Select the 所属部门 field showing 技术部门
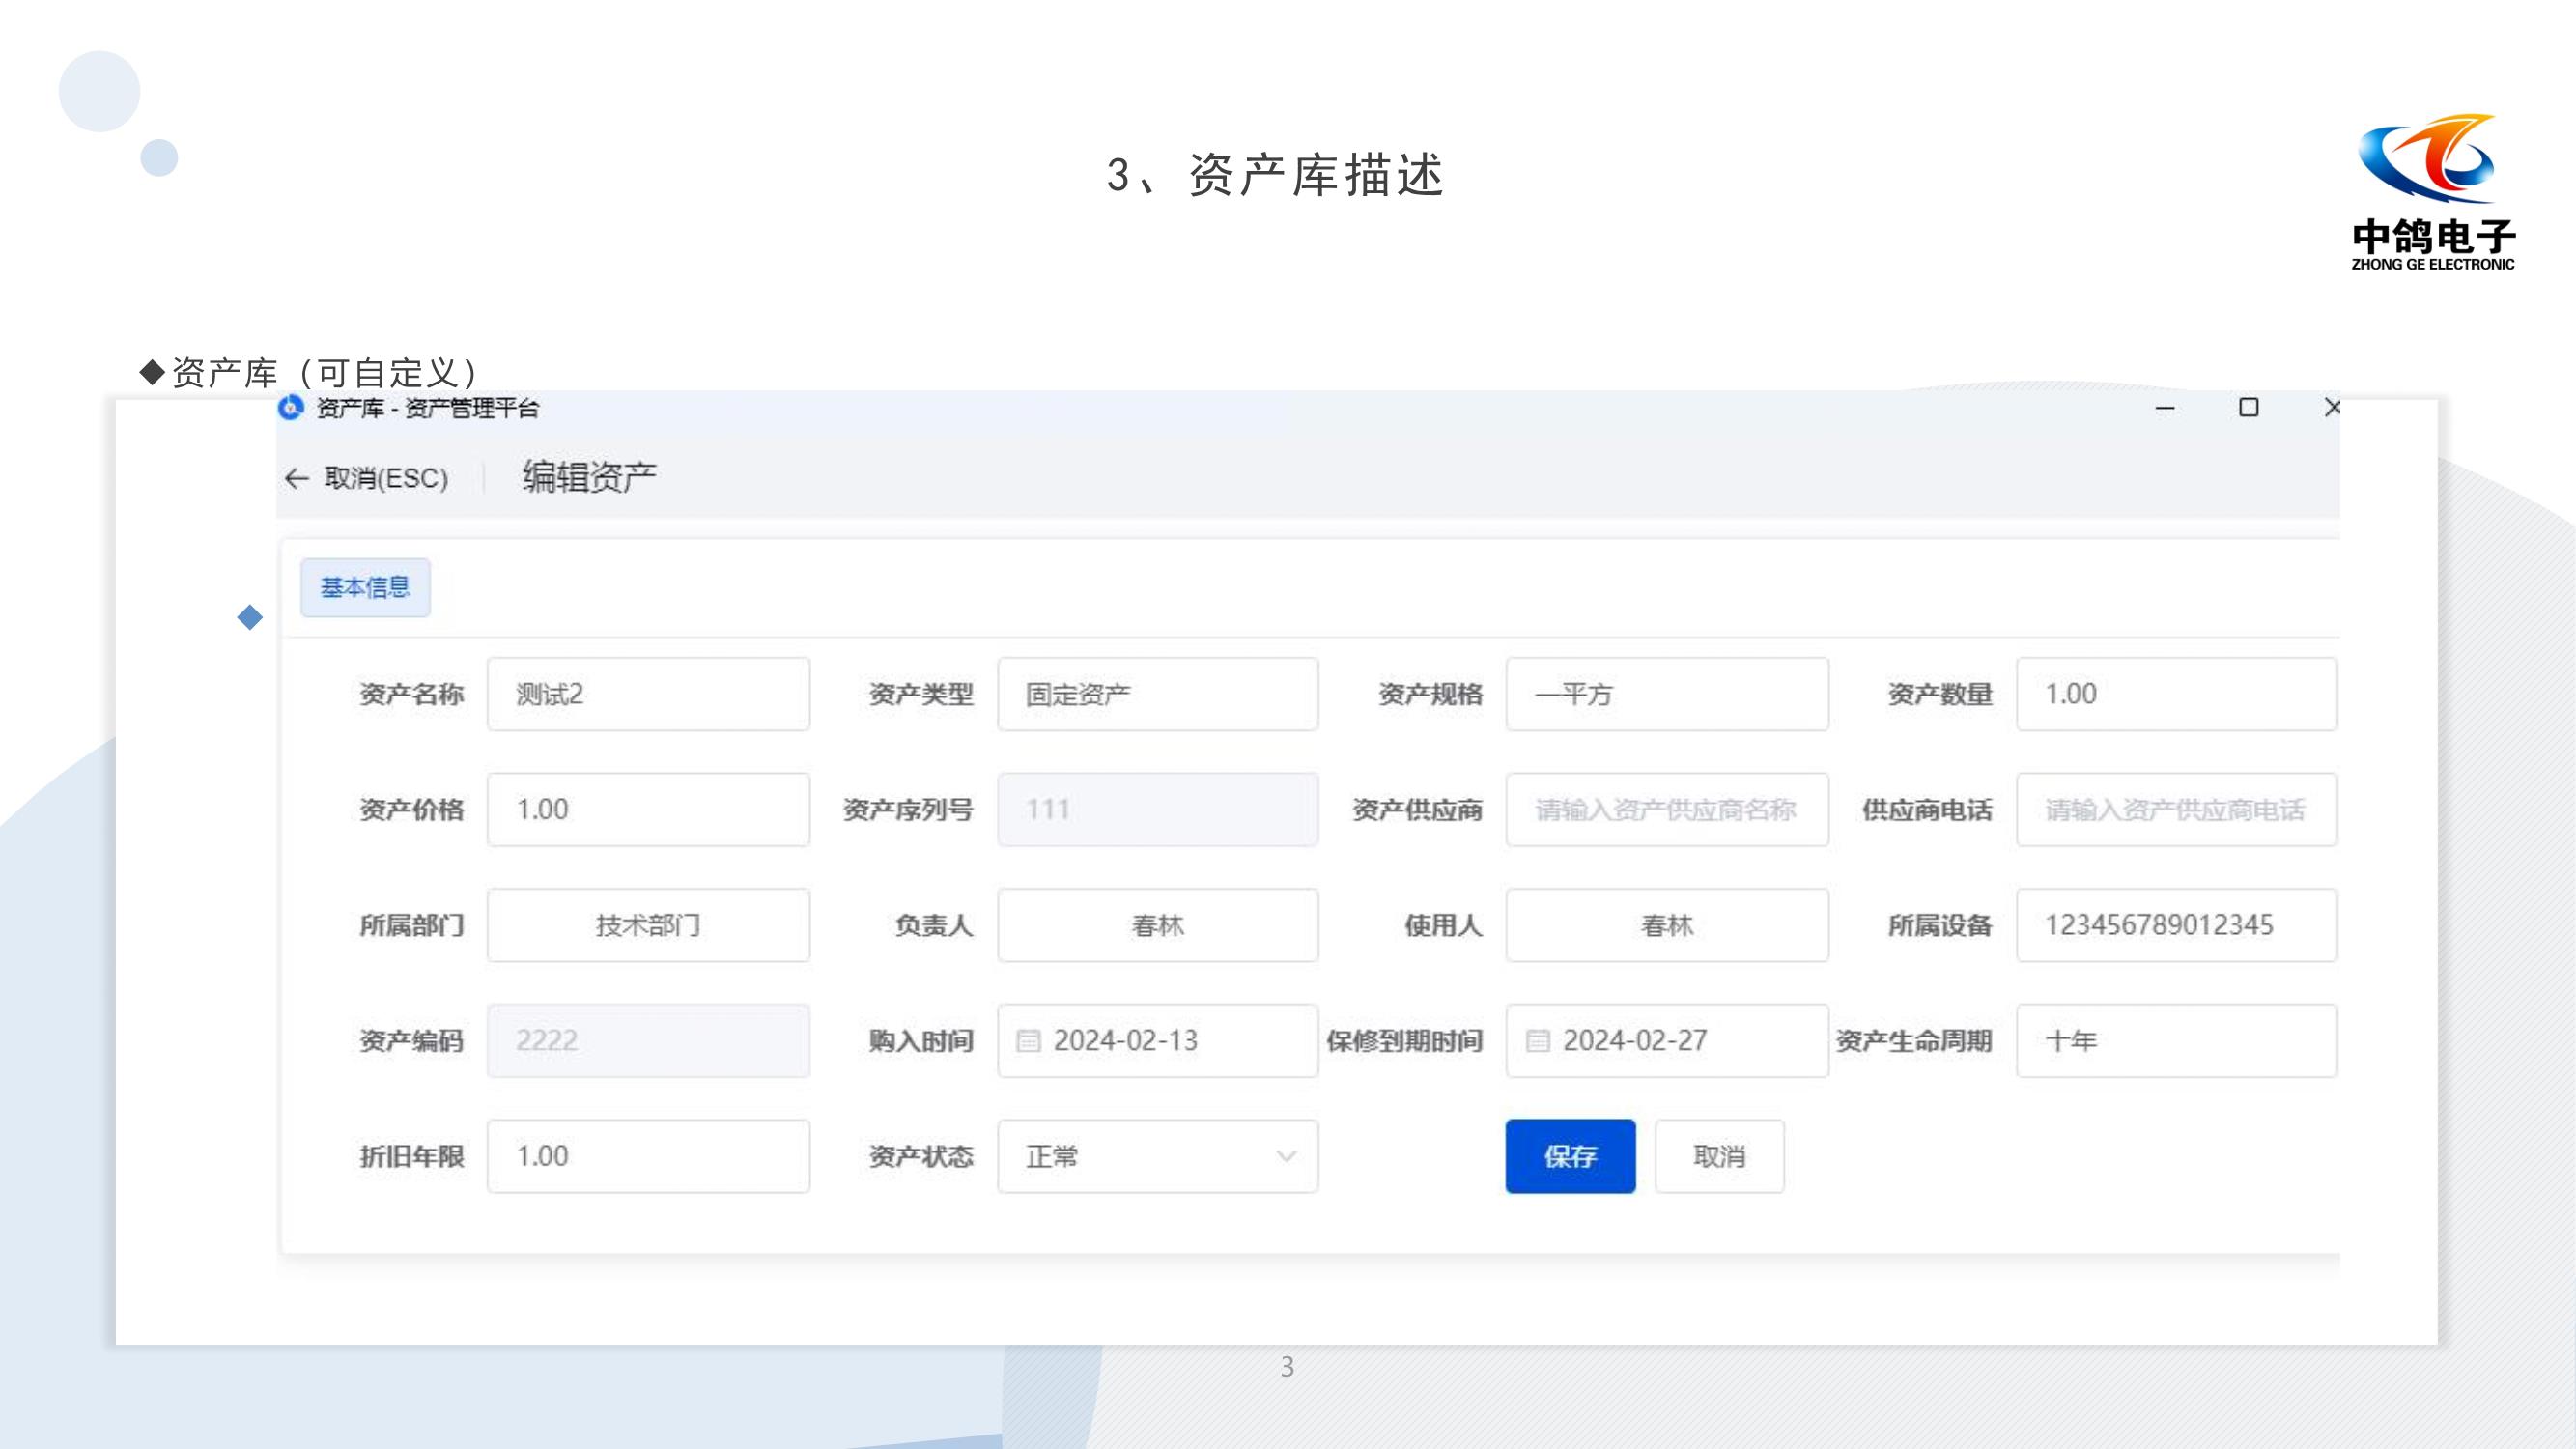2576x1449 pixels. 649,926
